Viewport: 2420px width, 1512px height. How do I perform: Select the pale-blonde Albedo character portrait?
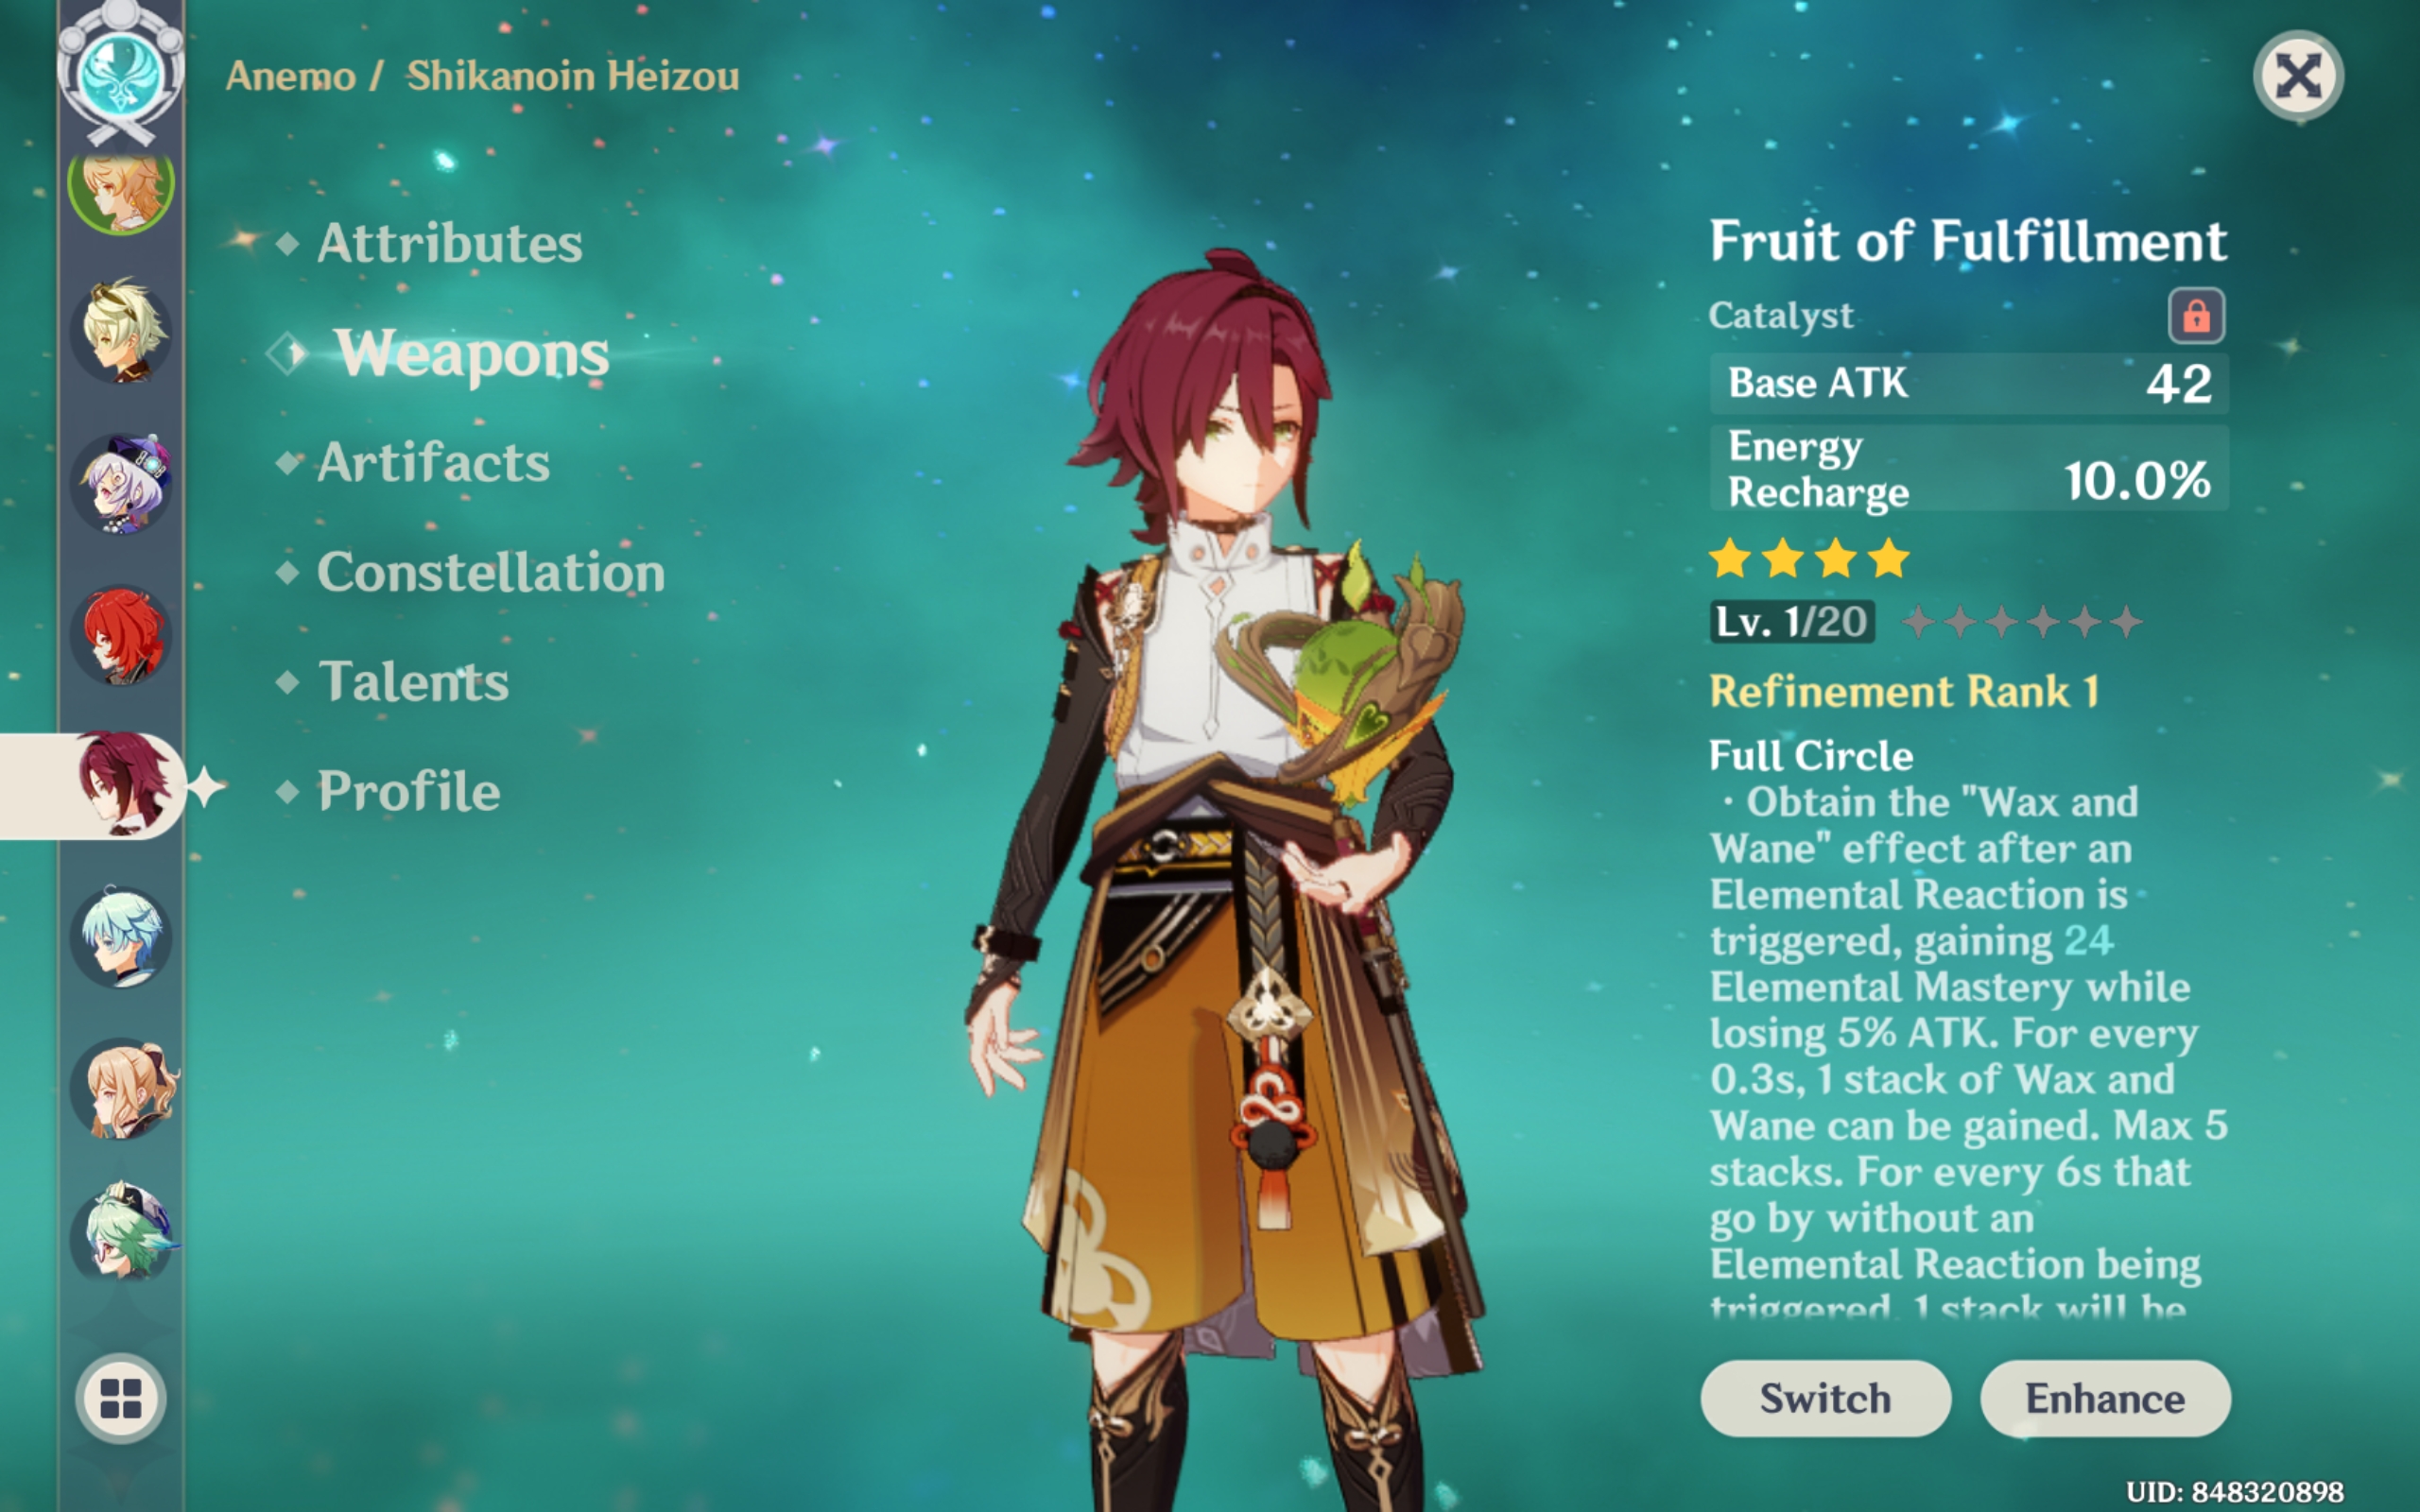(121, 331)
